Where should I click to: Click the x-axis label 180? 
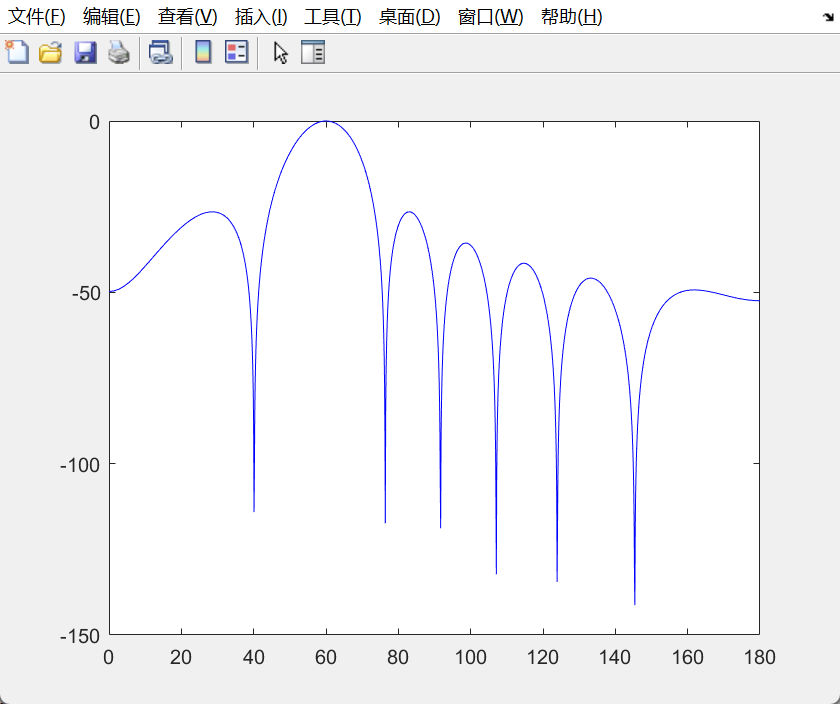pyautogui.click(x=760, y=657)
